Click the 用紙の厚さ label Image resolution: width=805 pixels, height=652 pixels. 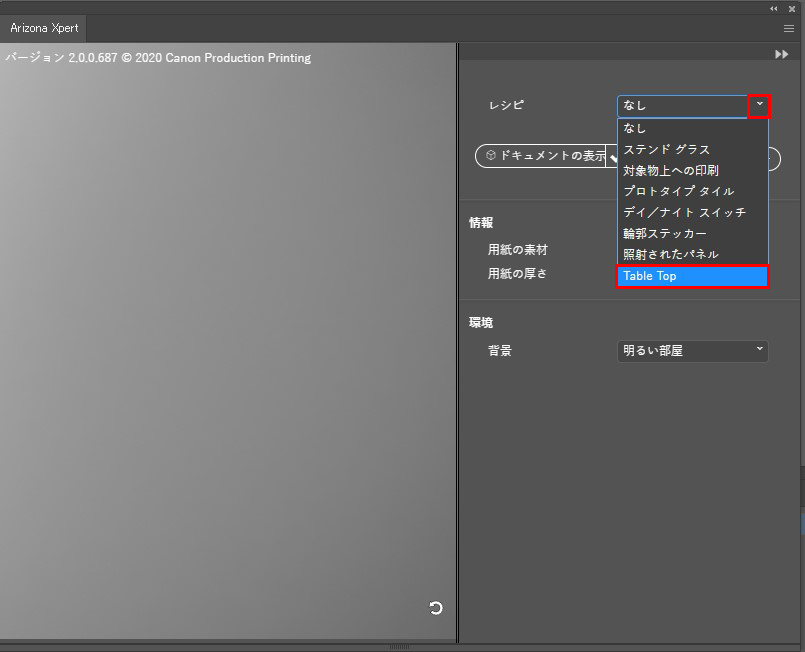tap(517, 274)
